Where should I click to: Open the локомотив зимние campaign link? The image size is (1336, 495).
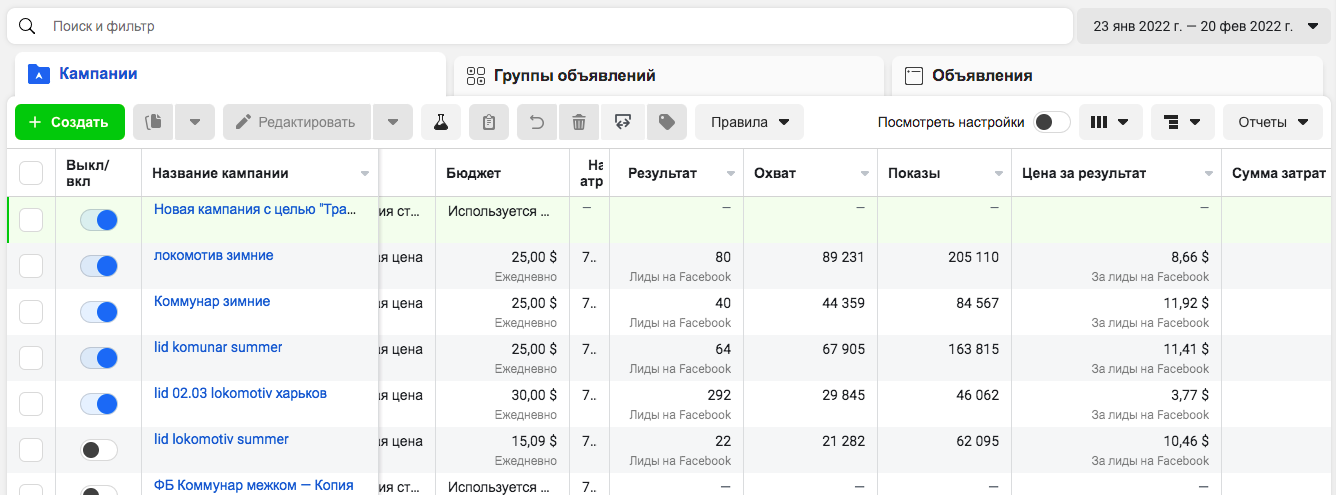(x=214, y=256)
